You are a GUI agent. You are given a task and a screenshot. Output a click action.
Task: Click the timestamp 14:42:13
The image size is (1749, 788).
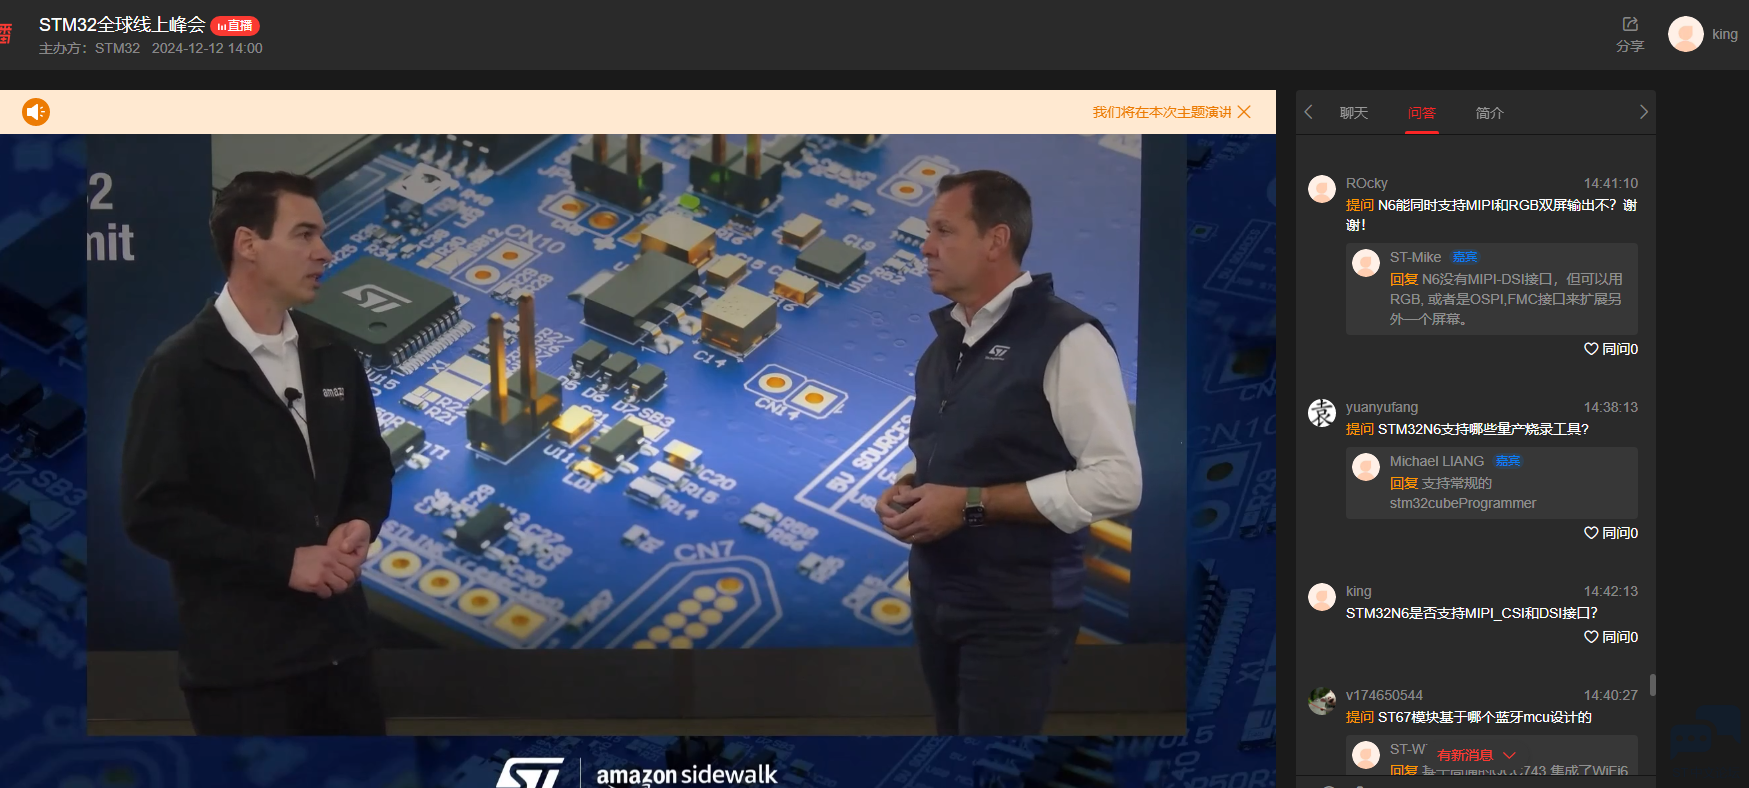pos(1611,591)
